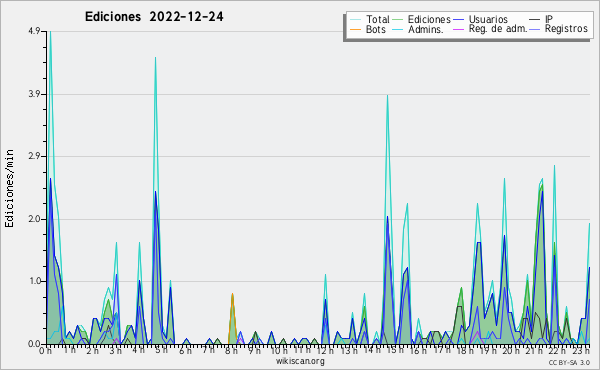This screenshot has width=600, height=370.
Task: Click the '5 h' x-axis label
Action: point(161,350)
